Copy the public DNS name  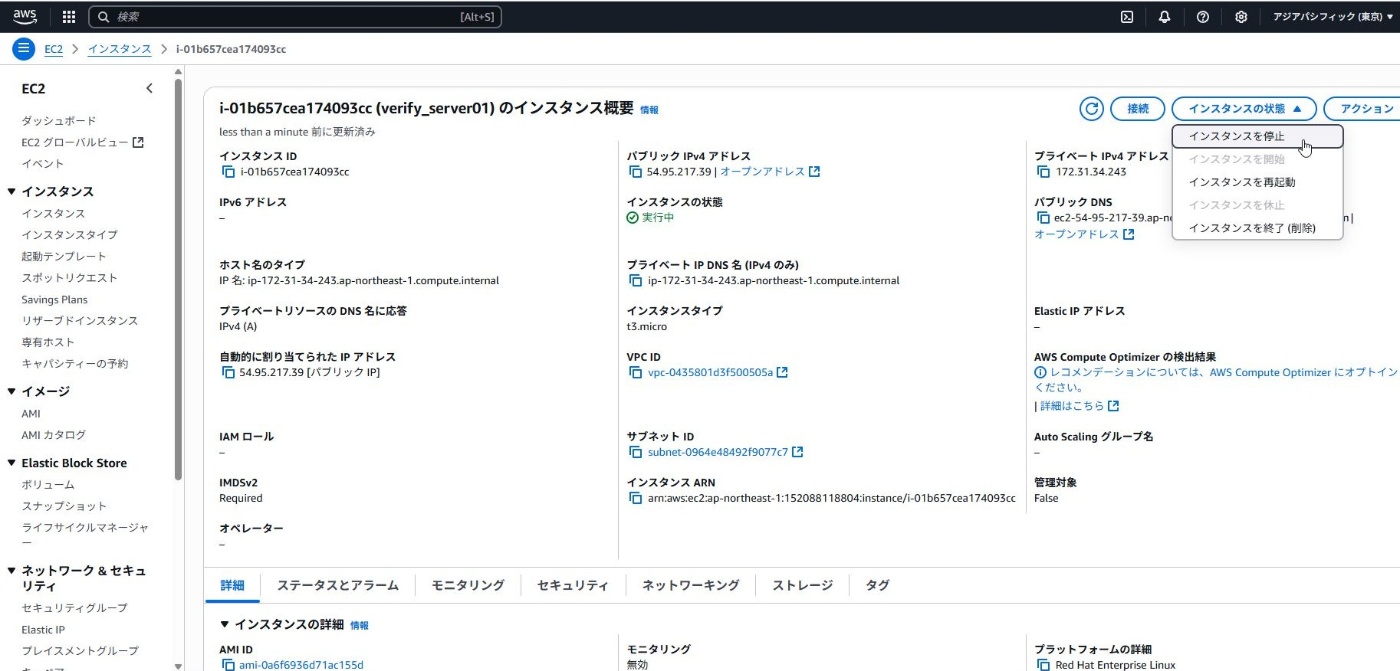click(x=1043, y=218)
